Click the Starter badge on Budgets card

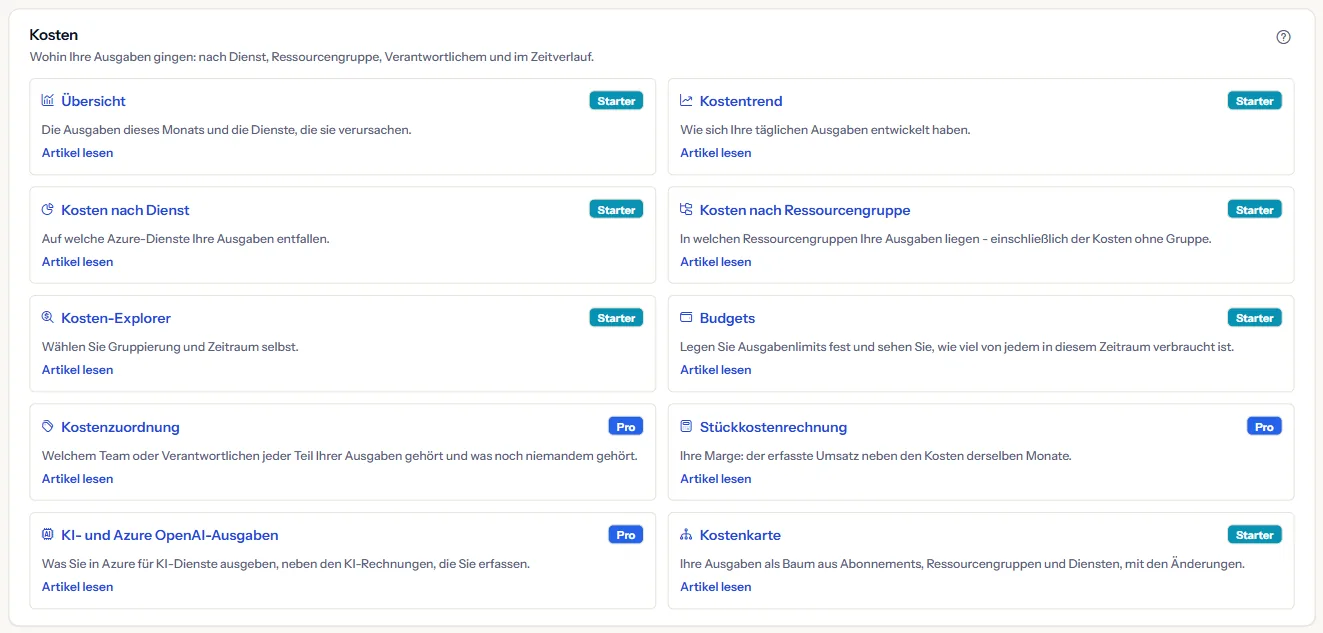[x=1254, y=318]
